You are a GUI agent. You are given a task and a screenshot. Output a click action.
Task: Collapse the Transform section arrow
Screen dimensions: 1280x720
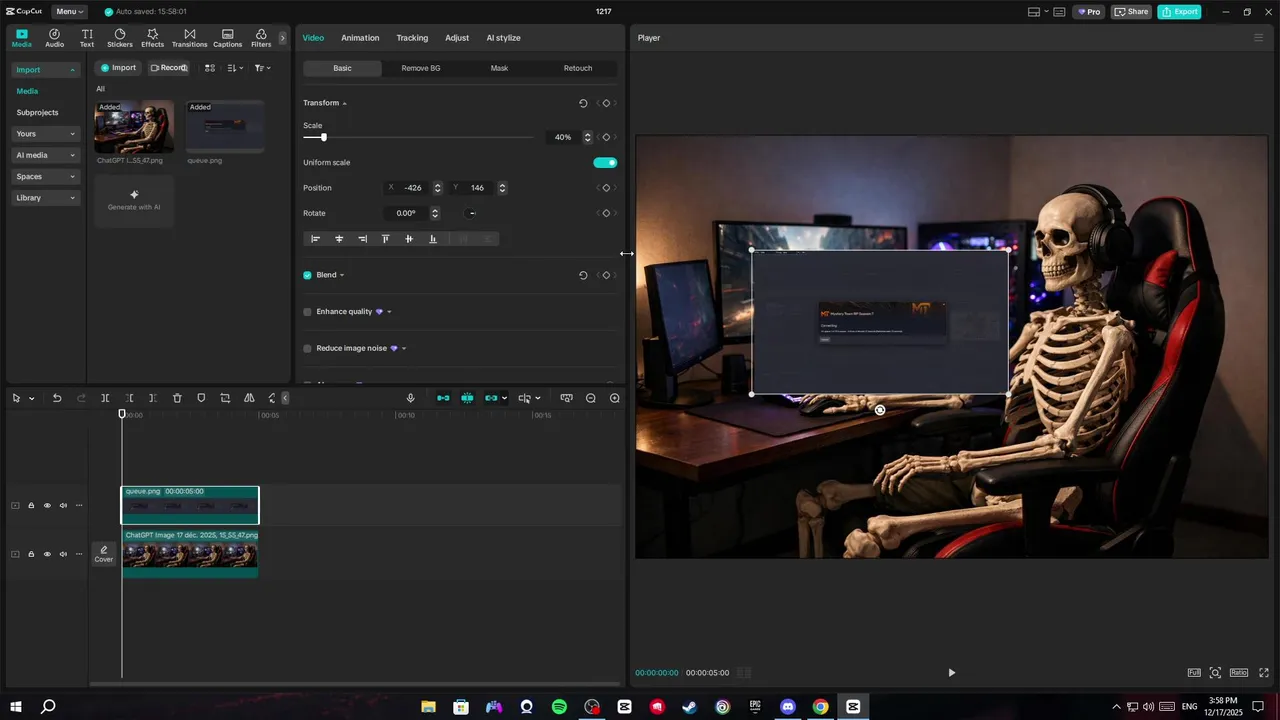(345, 104)
